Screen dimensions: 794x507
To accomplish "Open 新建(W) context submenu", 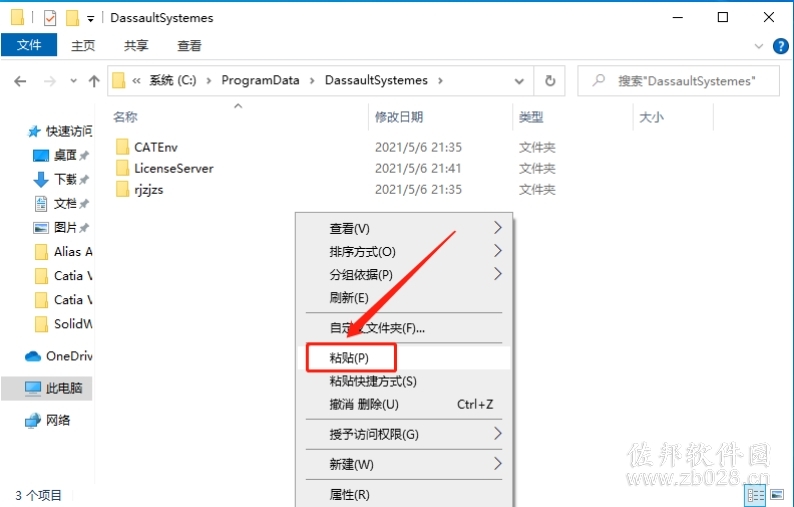I will point(404,464).
